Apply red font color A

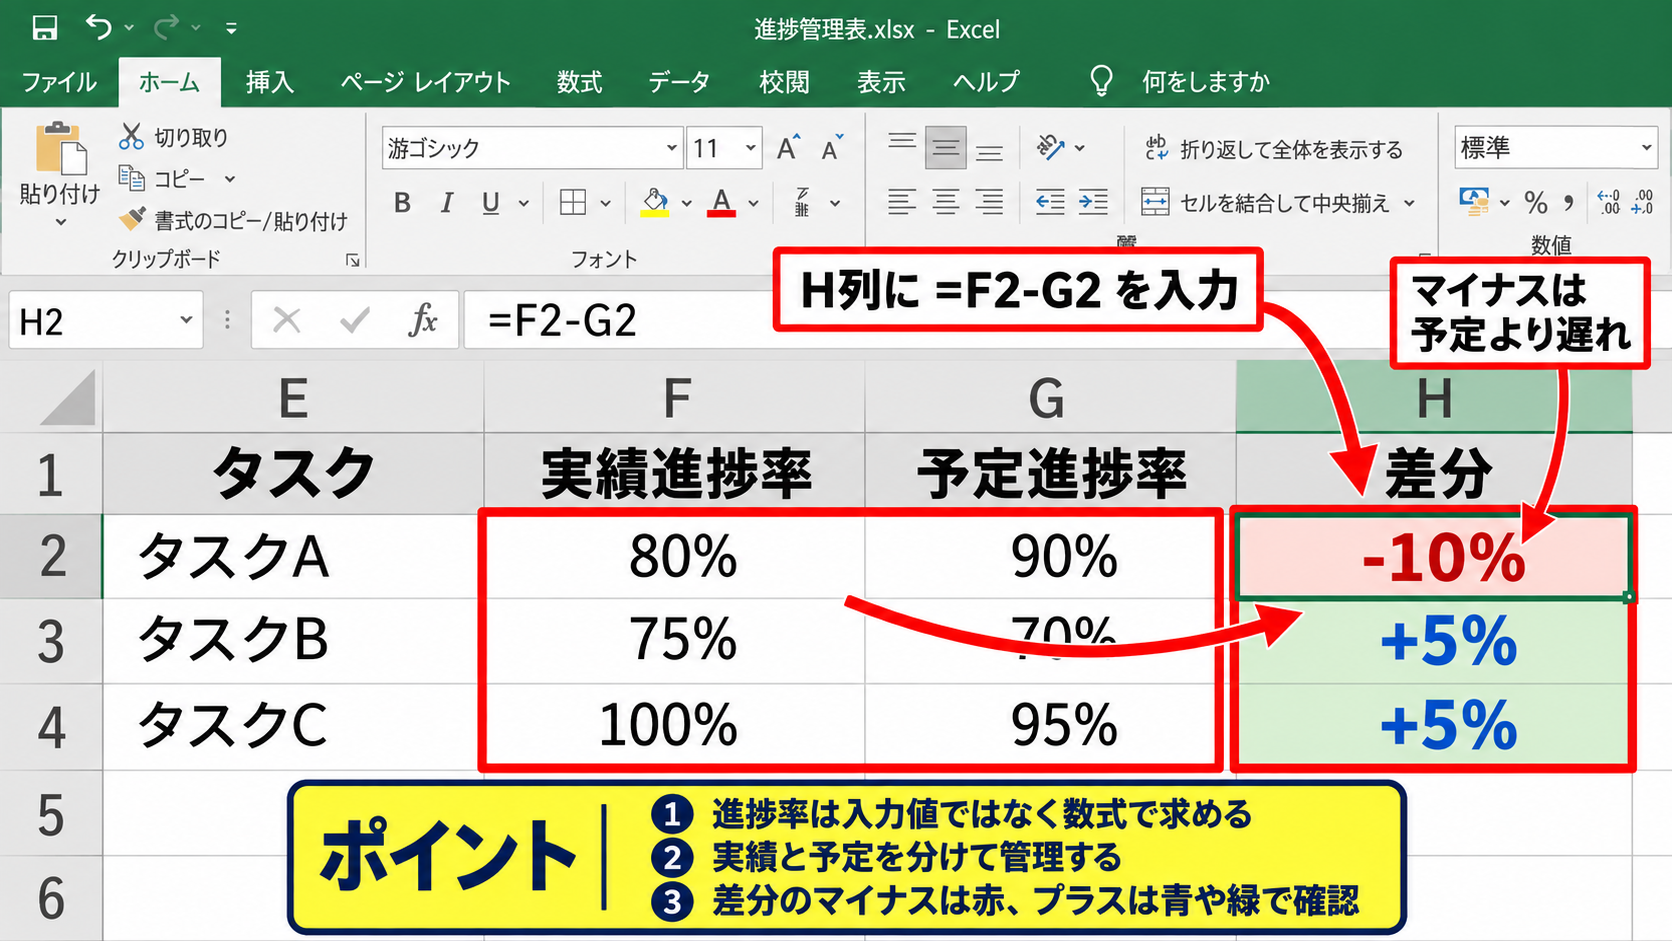pos(721,203)
